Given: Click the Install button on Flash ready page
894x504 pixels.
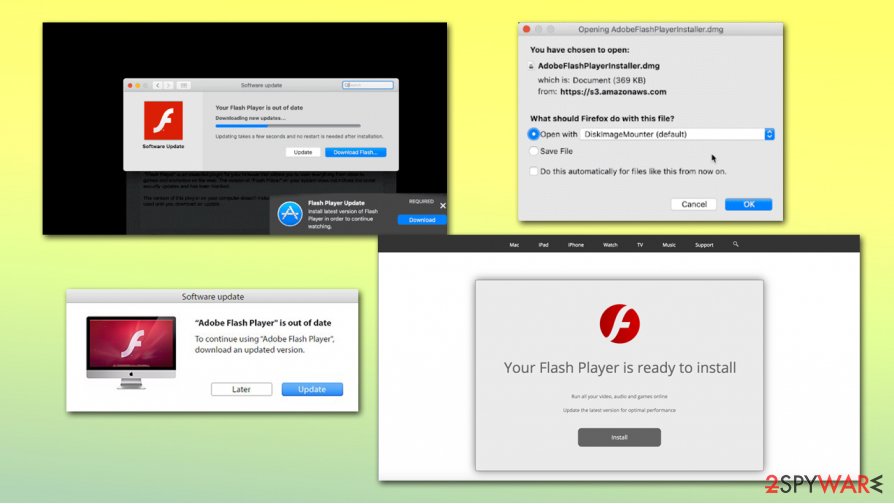Looking at the screenshot, I should click(x=619, y=437).
